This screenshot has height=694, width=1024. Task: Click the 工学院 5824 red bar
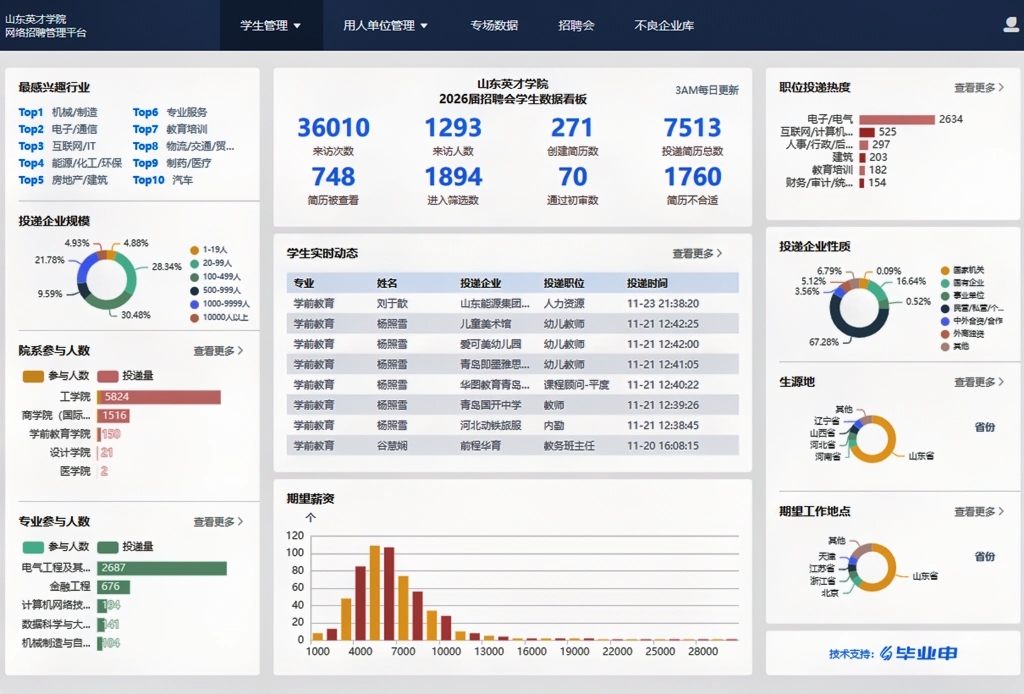click(158, 397)
